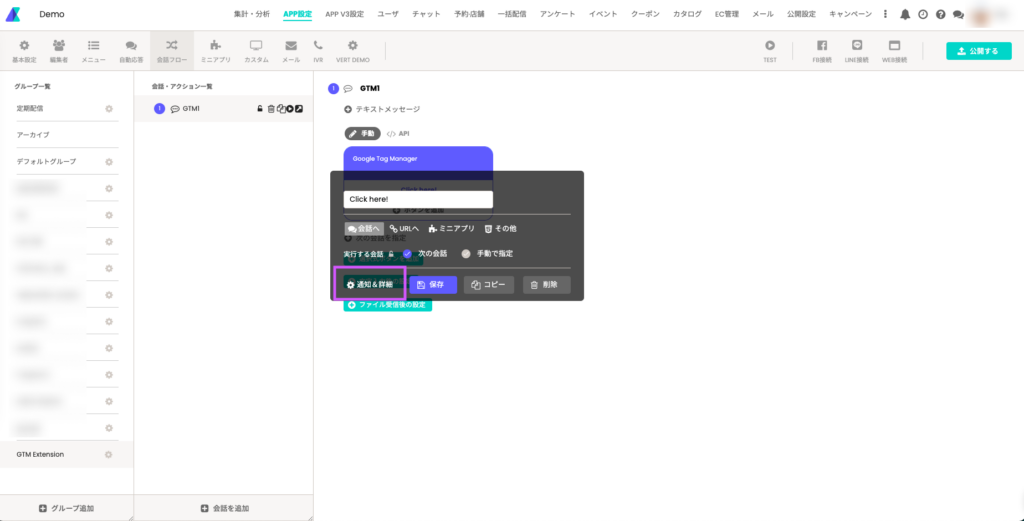Image resolution: width=1024 pixels, height=521 pixels.
Task: Click the 保存 save button
Action: (432, 285)
